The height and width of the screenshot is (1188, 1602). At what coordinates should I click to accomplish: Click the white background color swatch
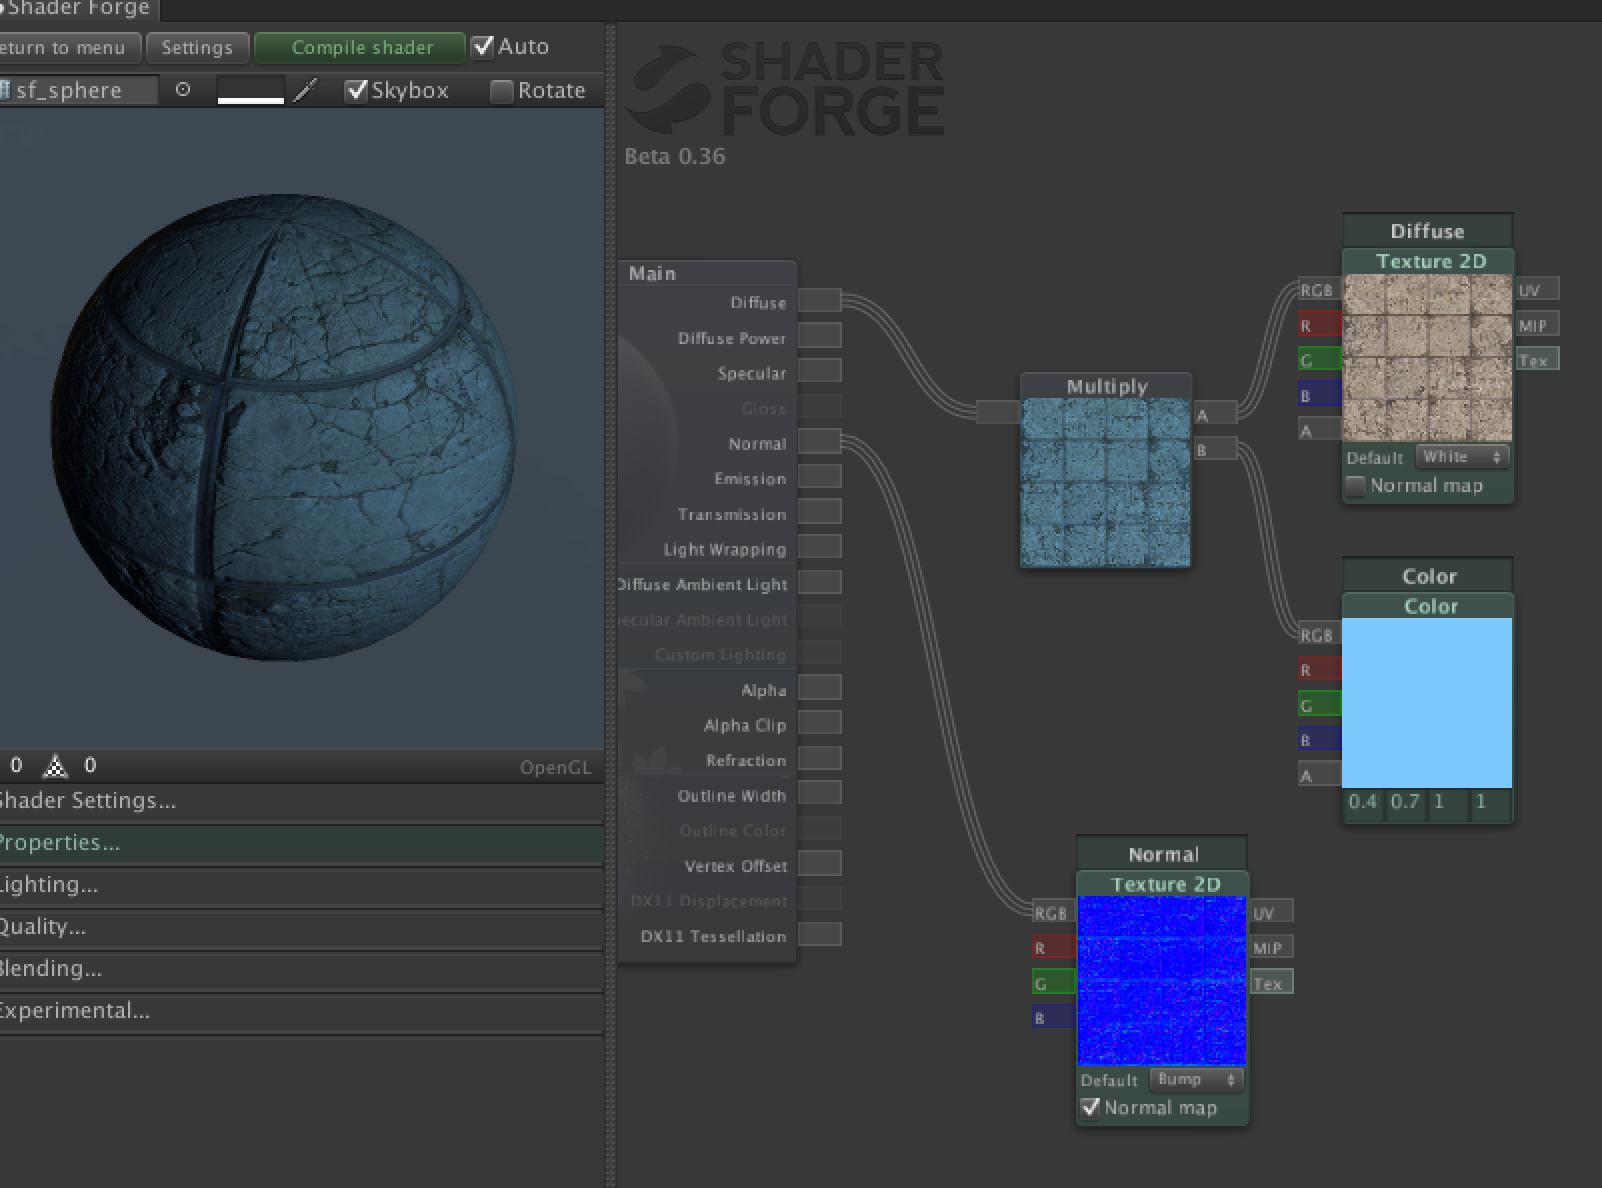(x=251, y=90)
